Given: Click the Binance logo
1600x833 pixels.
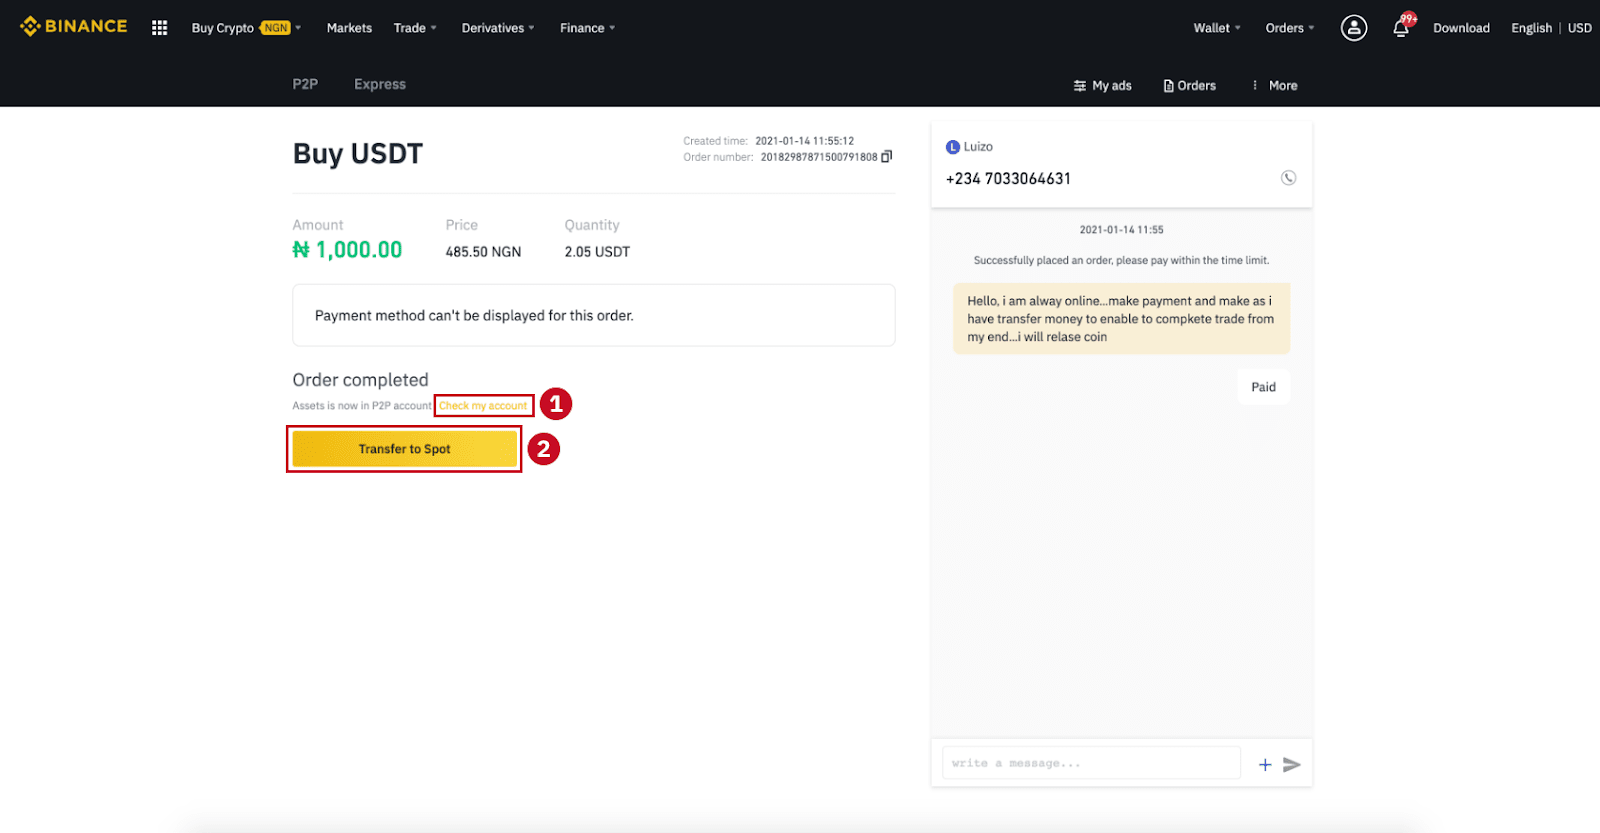Looking at the screenshot, I should (73, 26).
